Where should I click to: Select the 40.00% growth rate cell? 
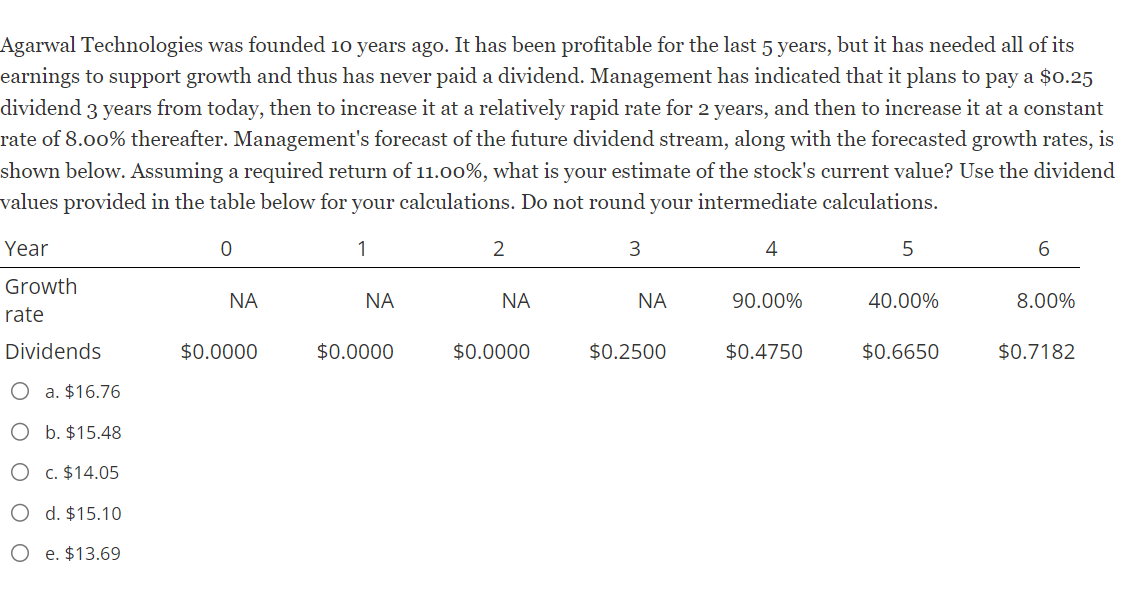[x=907, y=300]
